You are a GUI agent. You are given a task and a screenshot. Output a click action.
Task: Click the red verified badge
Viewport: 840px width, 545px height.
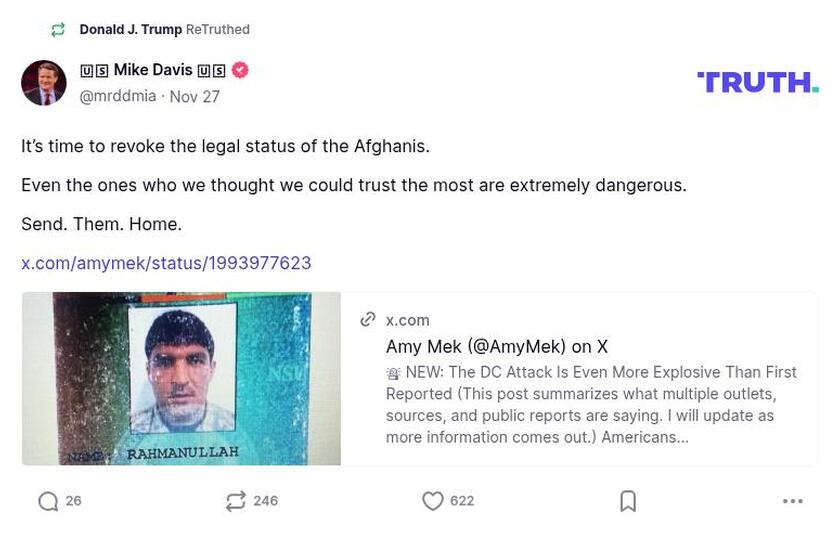pyautogui.click(x=240, y=70)
